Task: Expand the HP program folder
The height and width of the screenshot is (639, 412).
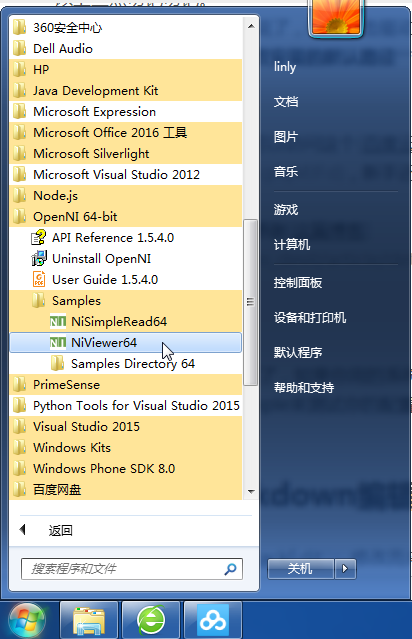Action: [x=126, y=70]
